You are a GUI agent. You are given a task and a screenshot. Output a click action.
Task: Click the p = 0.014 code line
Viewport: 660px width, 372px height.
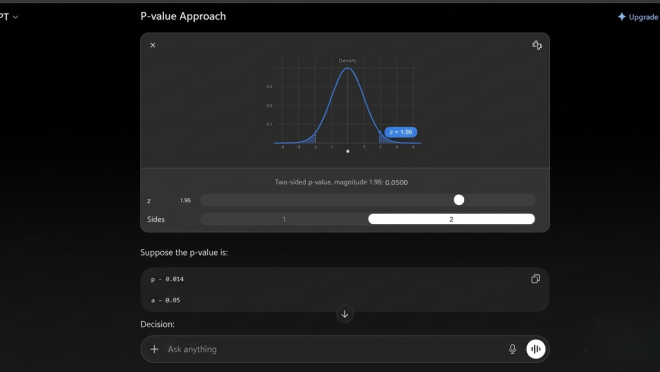(167, 279)
